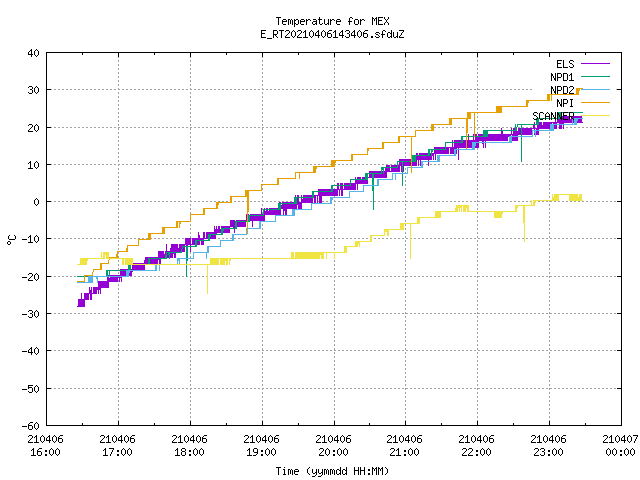Click the x-axis tick label 19:00
Image resolution: width=640 pixels, height=480 pixels.
coord(261,452)
